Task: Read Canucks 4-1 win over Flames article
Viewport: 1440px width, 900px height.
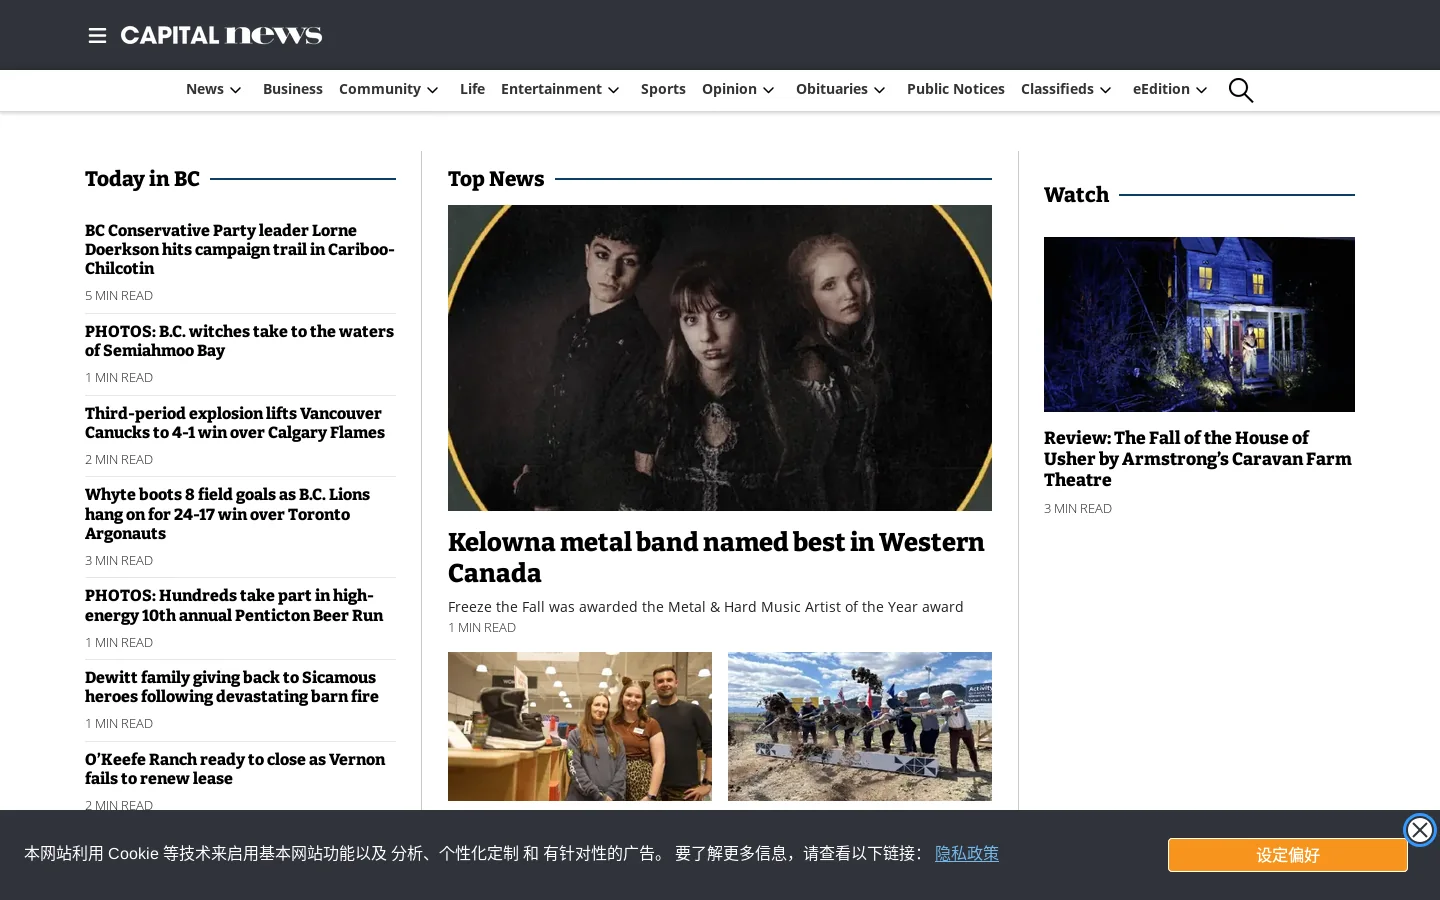Action: click(235, 423)
